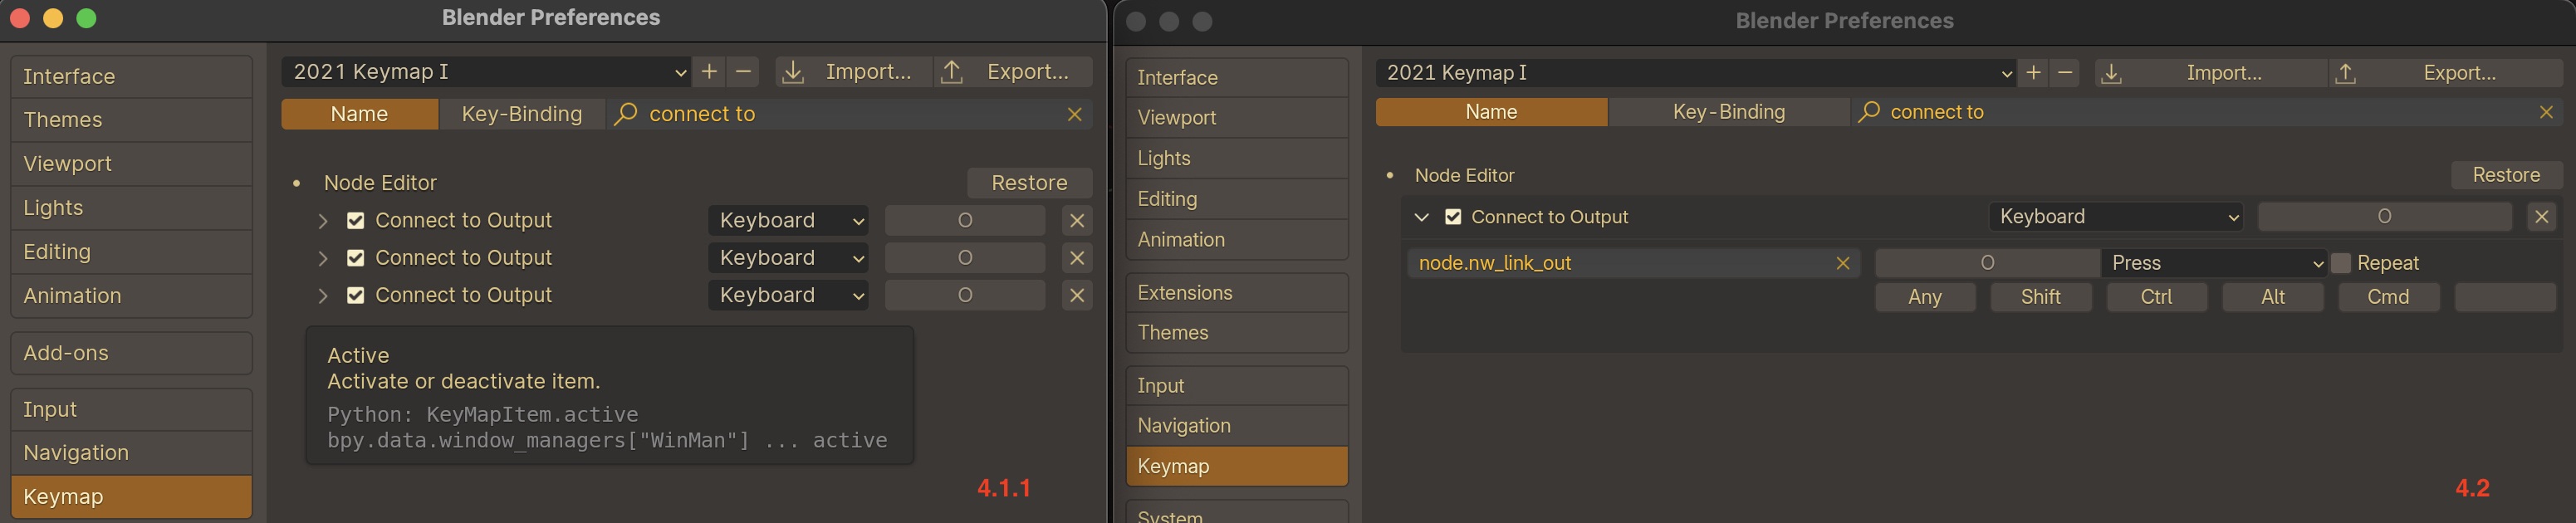This screenshot has width=2576, height=523.
Task: Open second Keyboard type dropdown in left window
Action: 788,258
